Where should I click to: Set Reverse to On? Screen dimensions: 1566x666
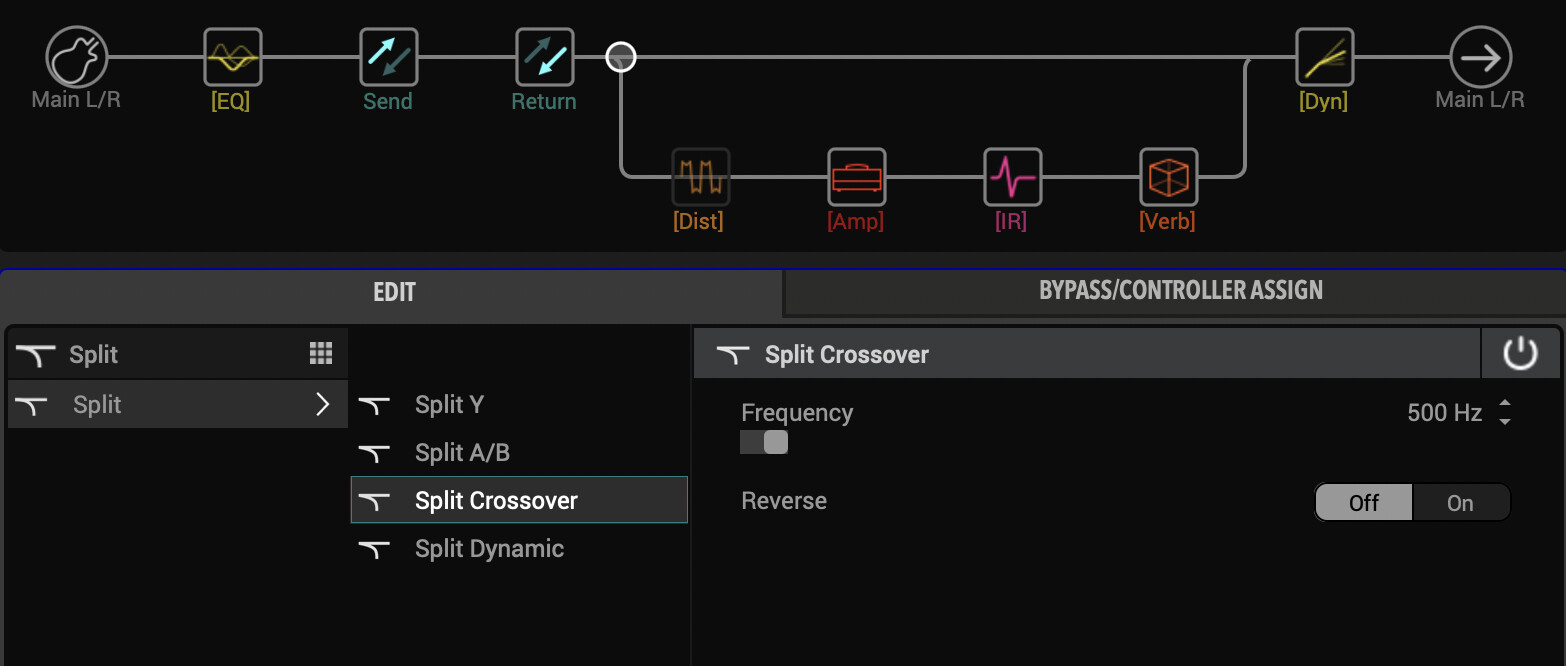click(x=1459, y=503)
